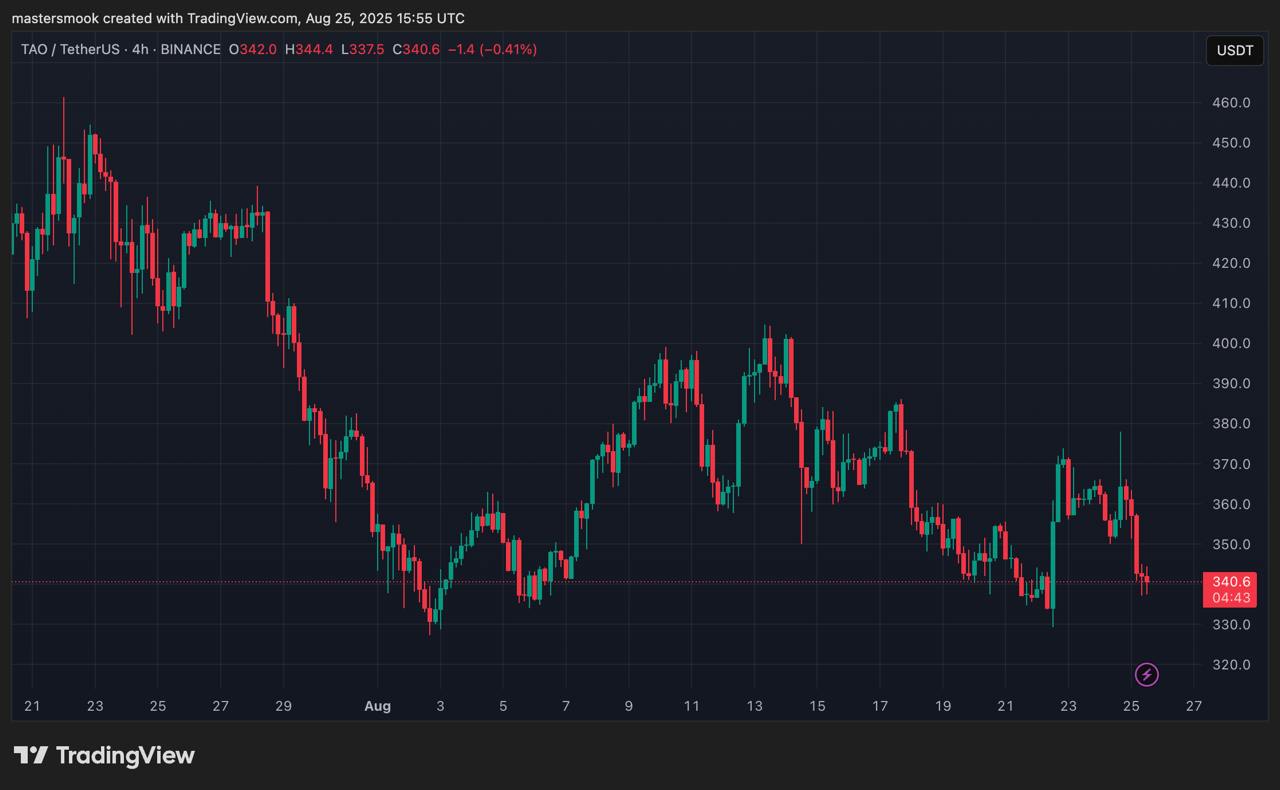Screen dimensions: 1280x790
Task: Click the 320.0 price axis label
Action: point(1231,665)
